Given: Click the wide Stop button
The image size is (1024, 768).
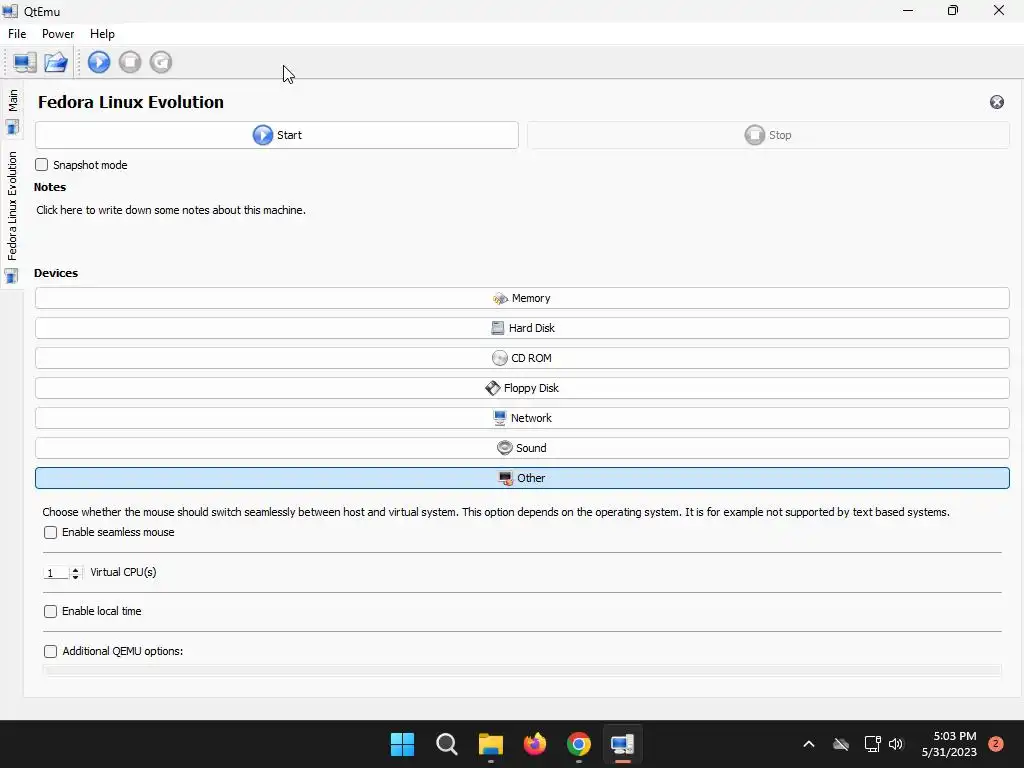Looking at the screenshot, I should coord(768,135).
